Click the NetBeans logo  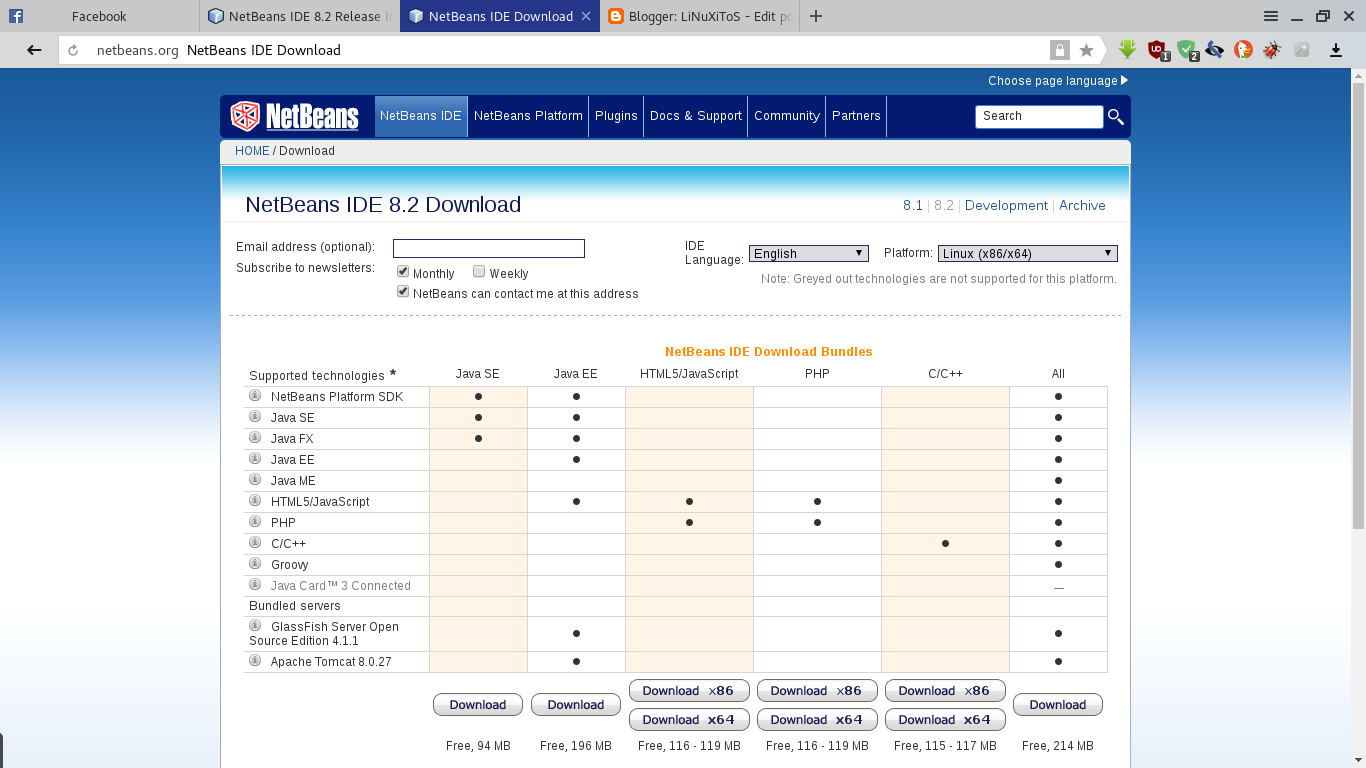tap(294, 116)
